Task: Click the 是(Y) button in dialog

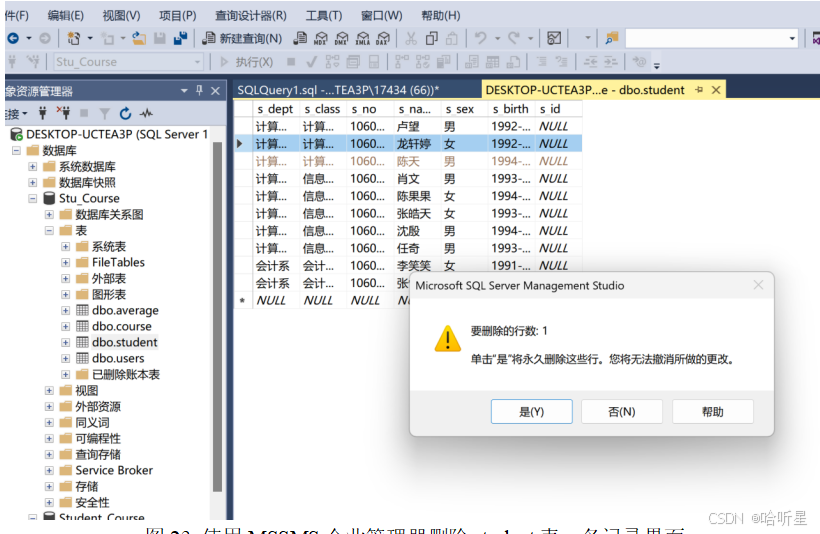Action: [531, 412]
